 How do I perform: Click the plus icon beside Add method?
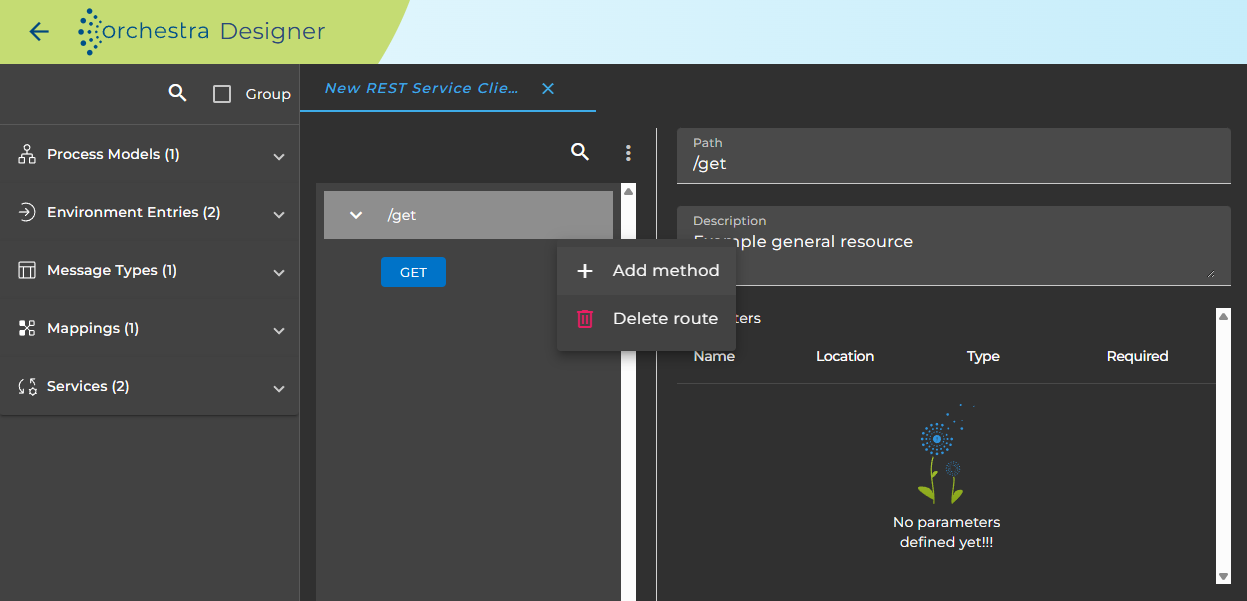click(x=585, y=271)
